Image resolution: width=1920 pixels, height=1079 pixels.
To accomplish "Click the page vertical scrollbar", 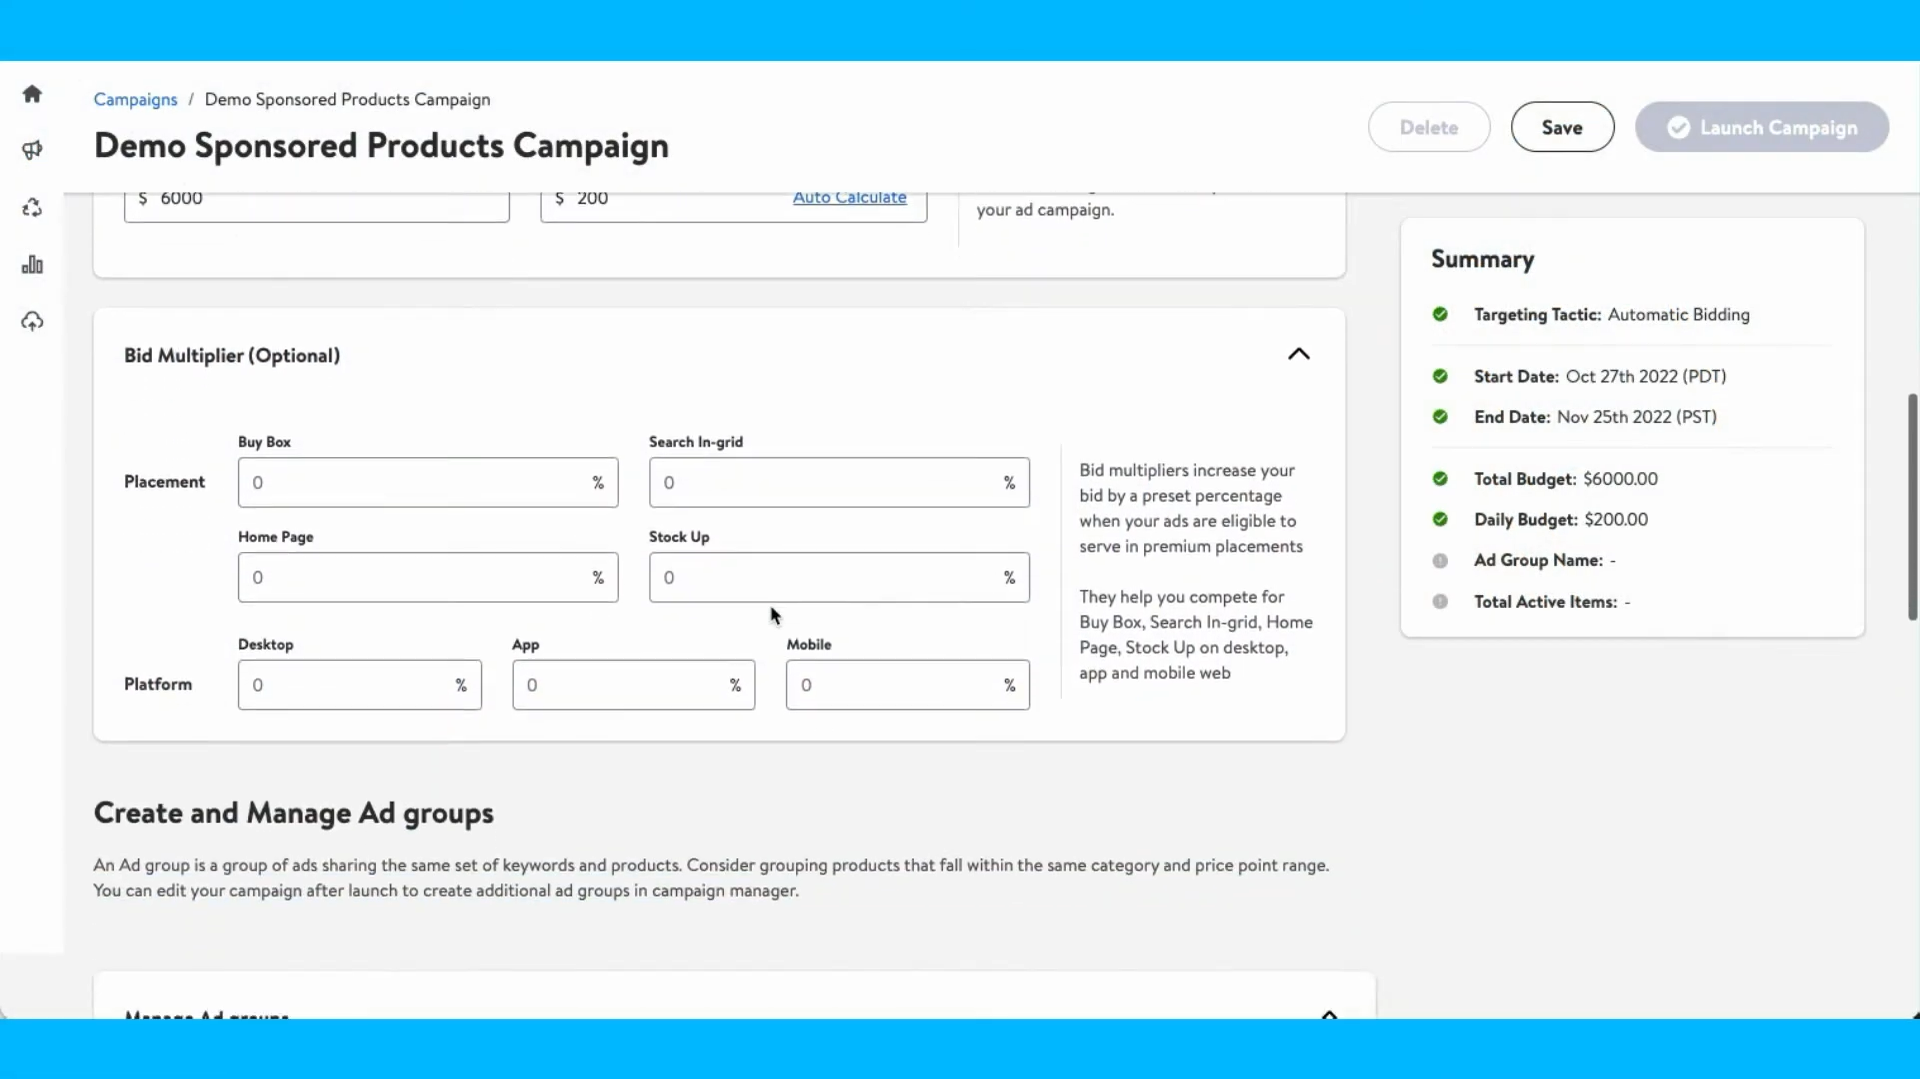I will pos(1912,506).
